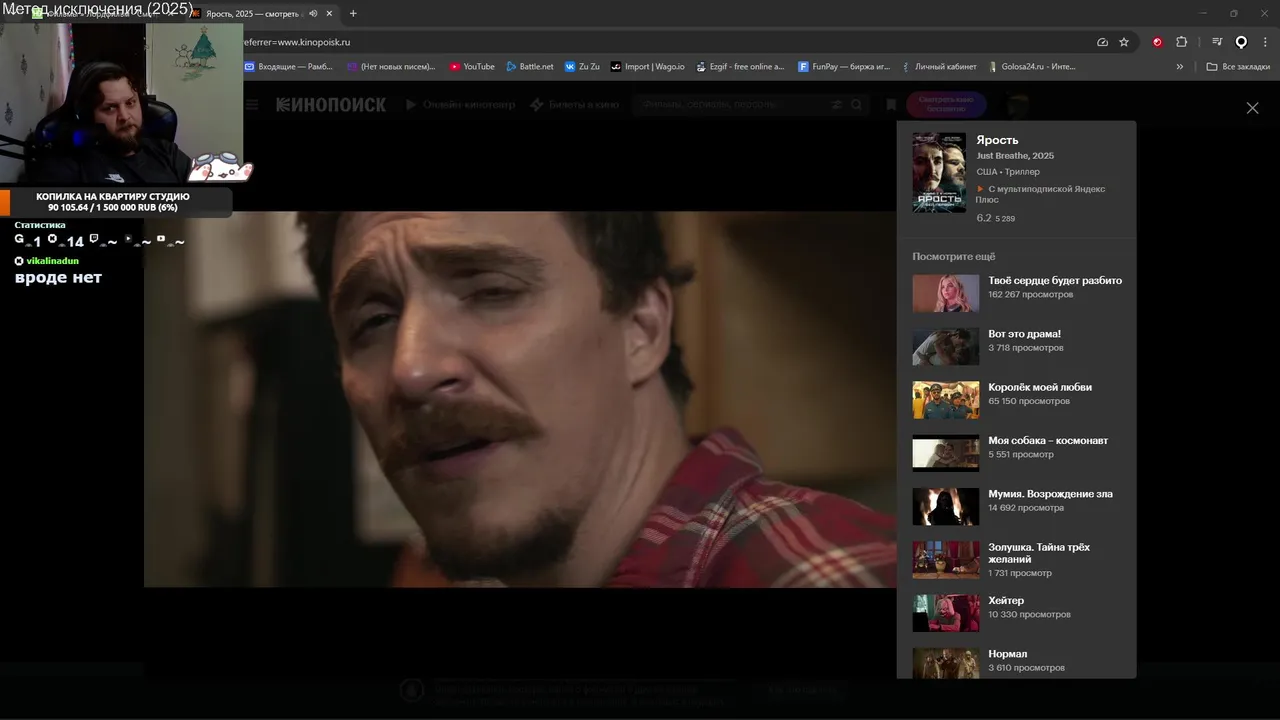The width and height of the screenshot is (1280, 720).
Task: Open Билеты в кино in Kinopoisk header
Action: pyautogui.click(x=575, y=104)
